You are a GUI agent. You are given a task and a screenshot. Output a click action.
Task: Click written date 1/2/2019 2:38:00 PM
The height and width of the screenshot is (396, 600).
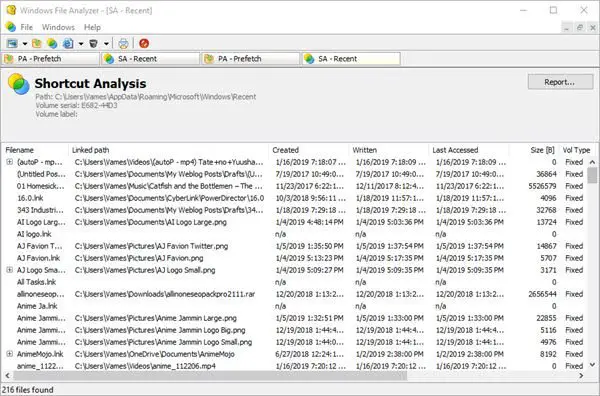[x=390, y=354]
